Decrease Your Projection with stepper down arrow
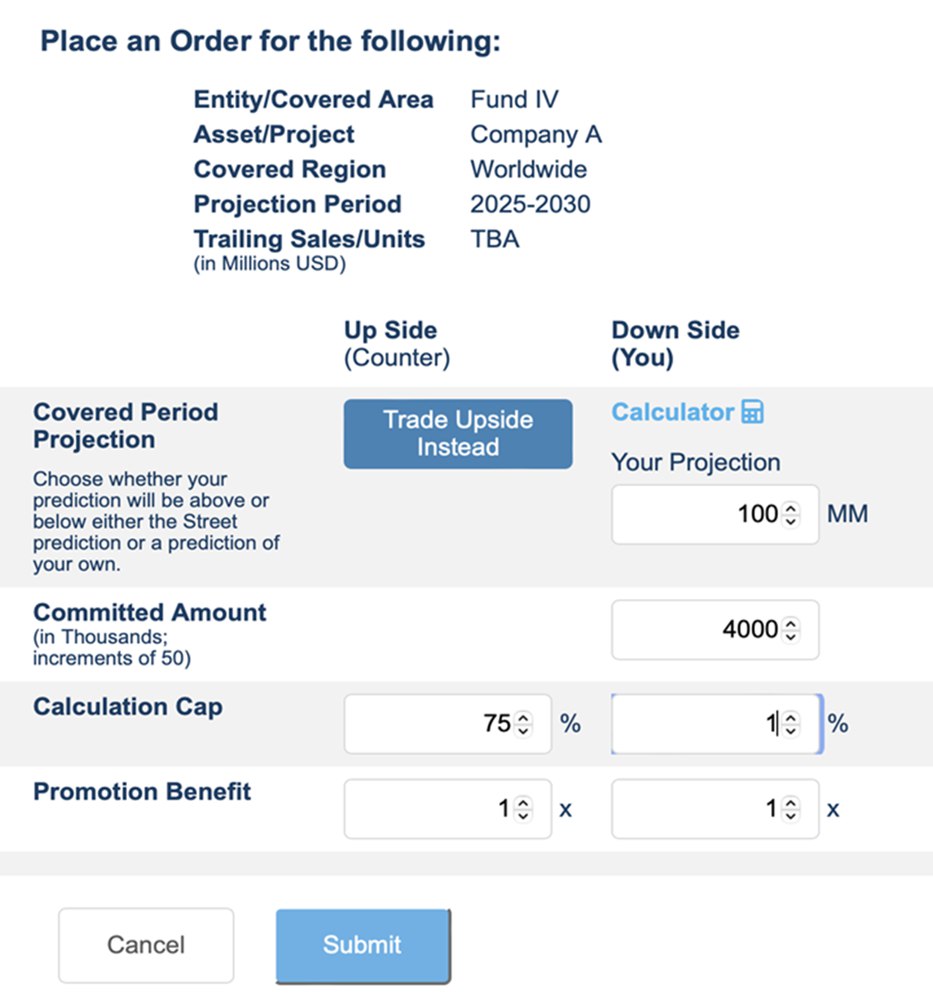 point(791,521)
